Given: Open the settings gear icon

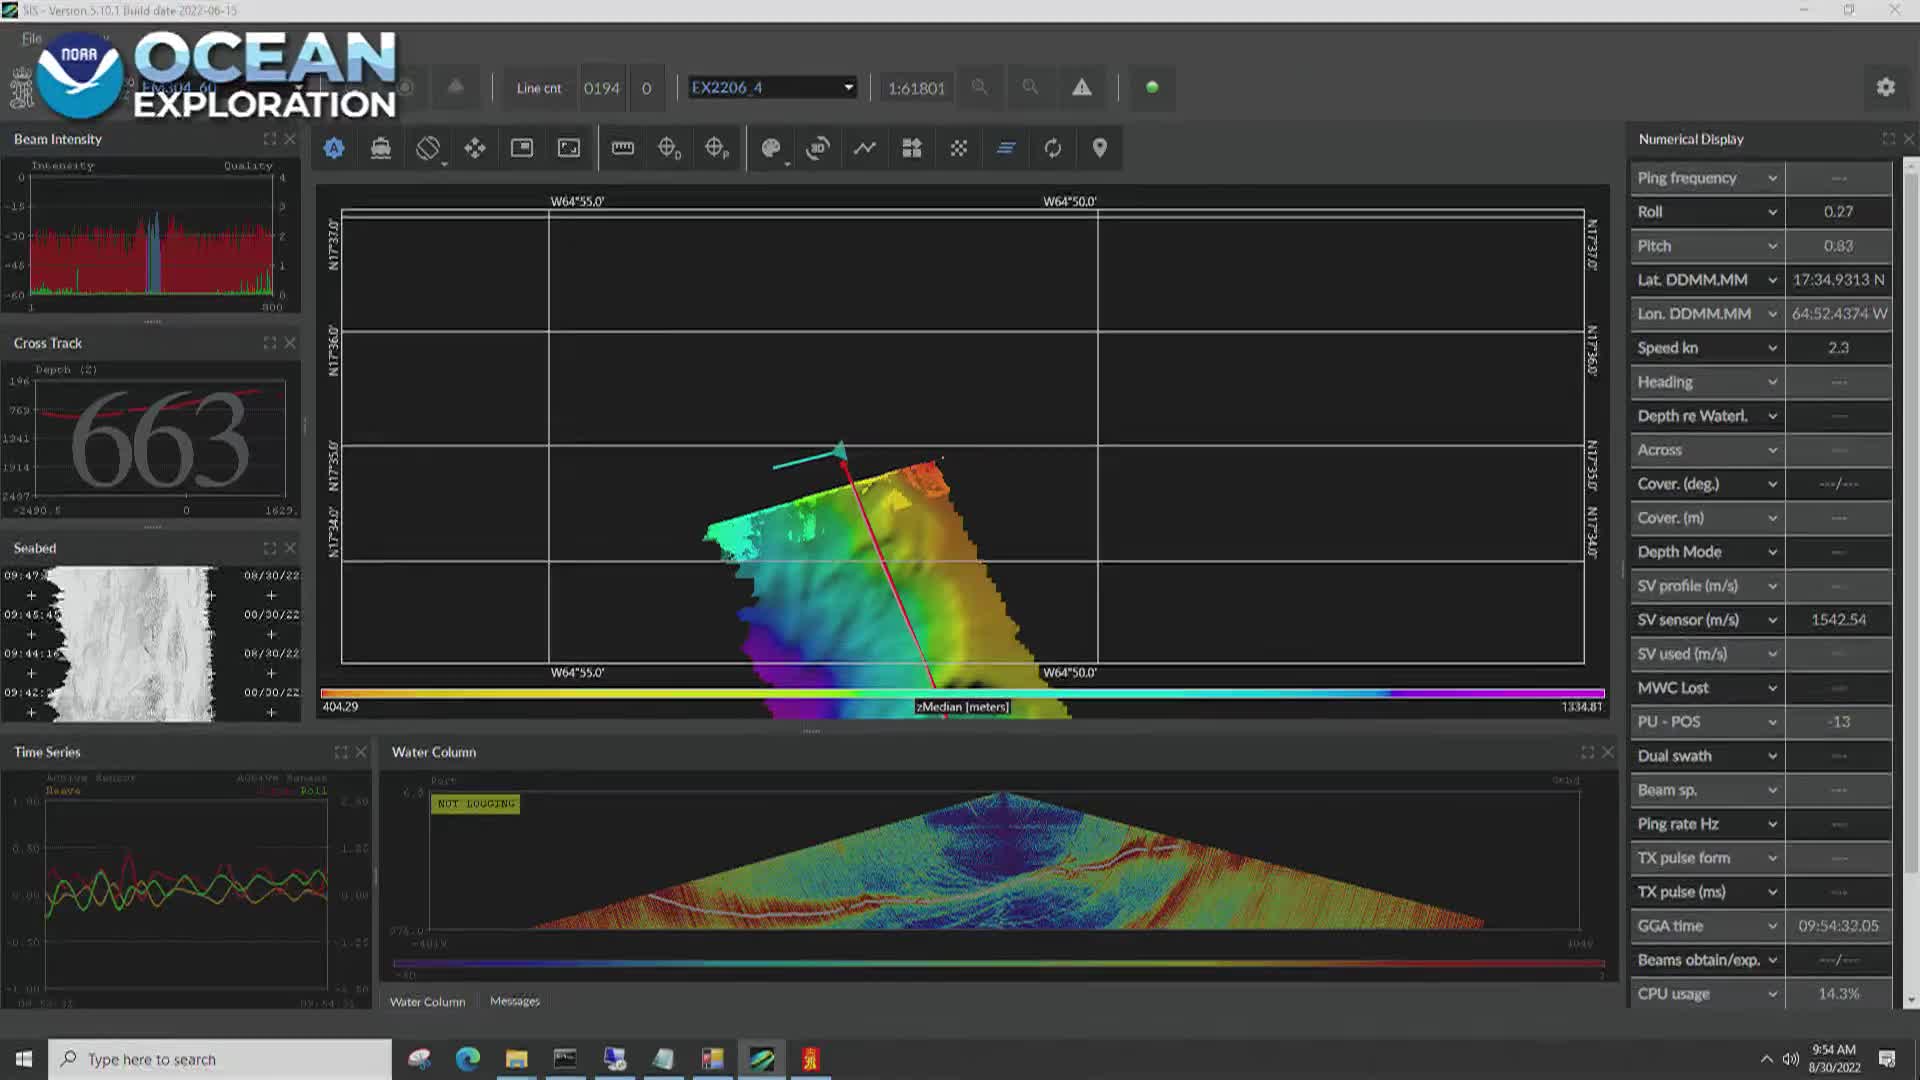Looking at the screenshot, I should coord(1886,87).
